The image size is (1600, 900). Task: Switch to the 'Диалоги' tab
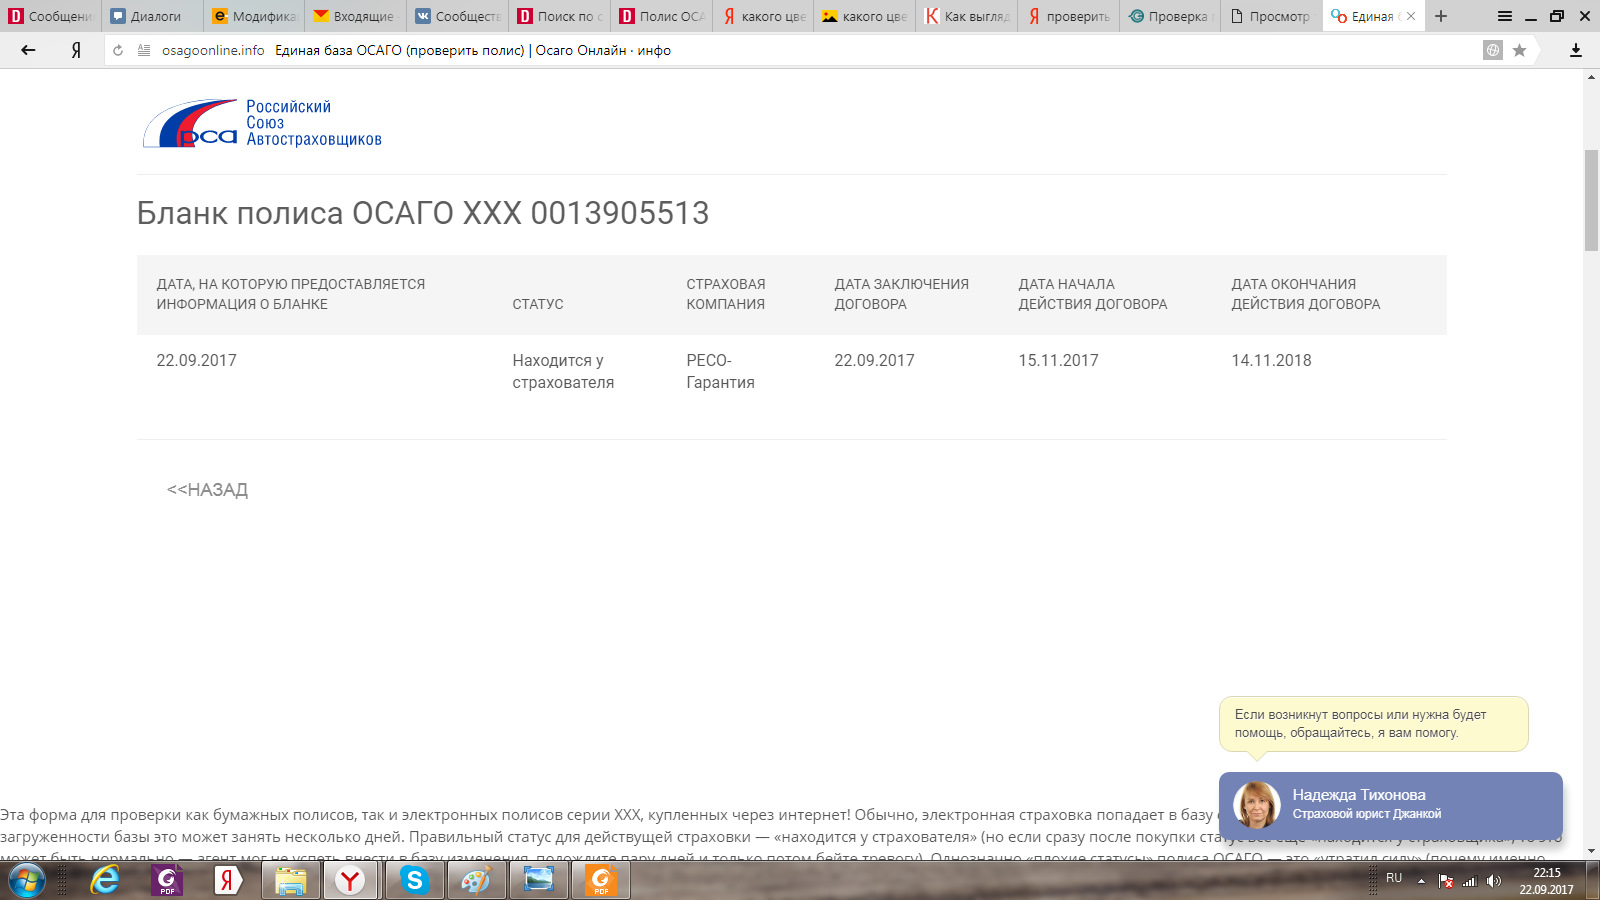(153, 16)
